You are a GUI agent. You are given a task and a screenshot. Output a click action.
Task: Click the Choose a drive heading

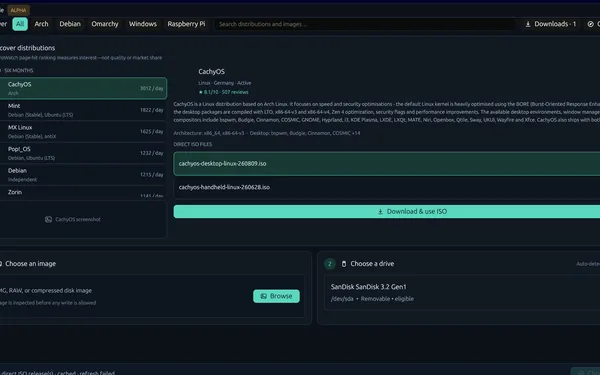click(x=372, y=264)
